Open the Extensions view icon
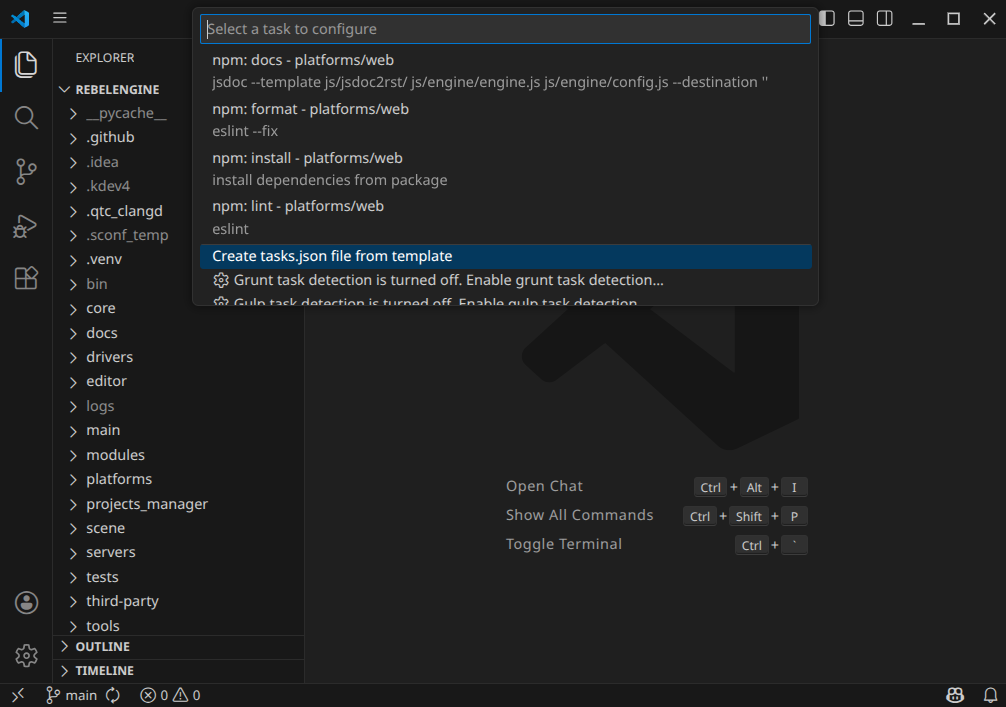Viewport: 1006px width, 707px height. point(26,278)
